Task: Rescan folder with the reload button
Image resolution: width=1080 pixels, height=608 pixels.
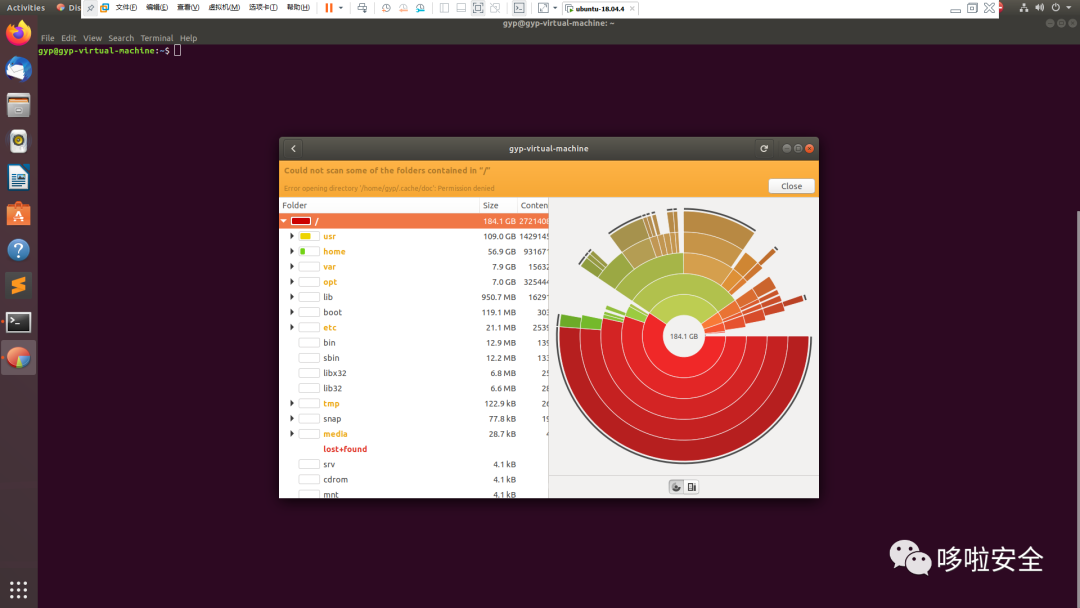Action: point(764,149)
